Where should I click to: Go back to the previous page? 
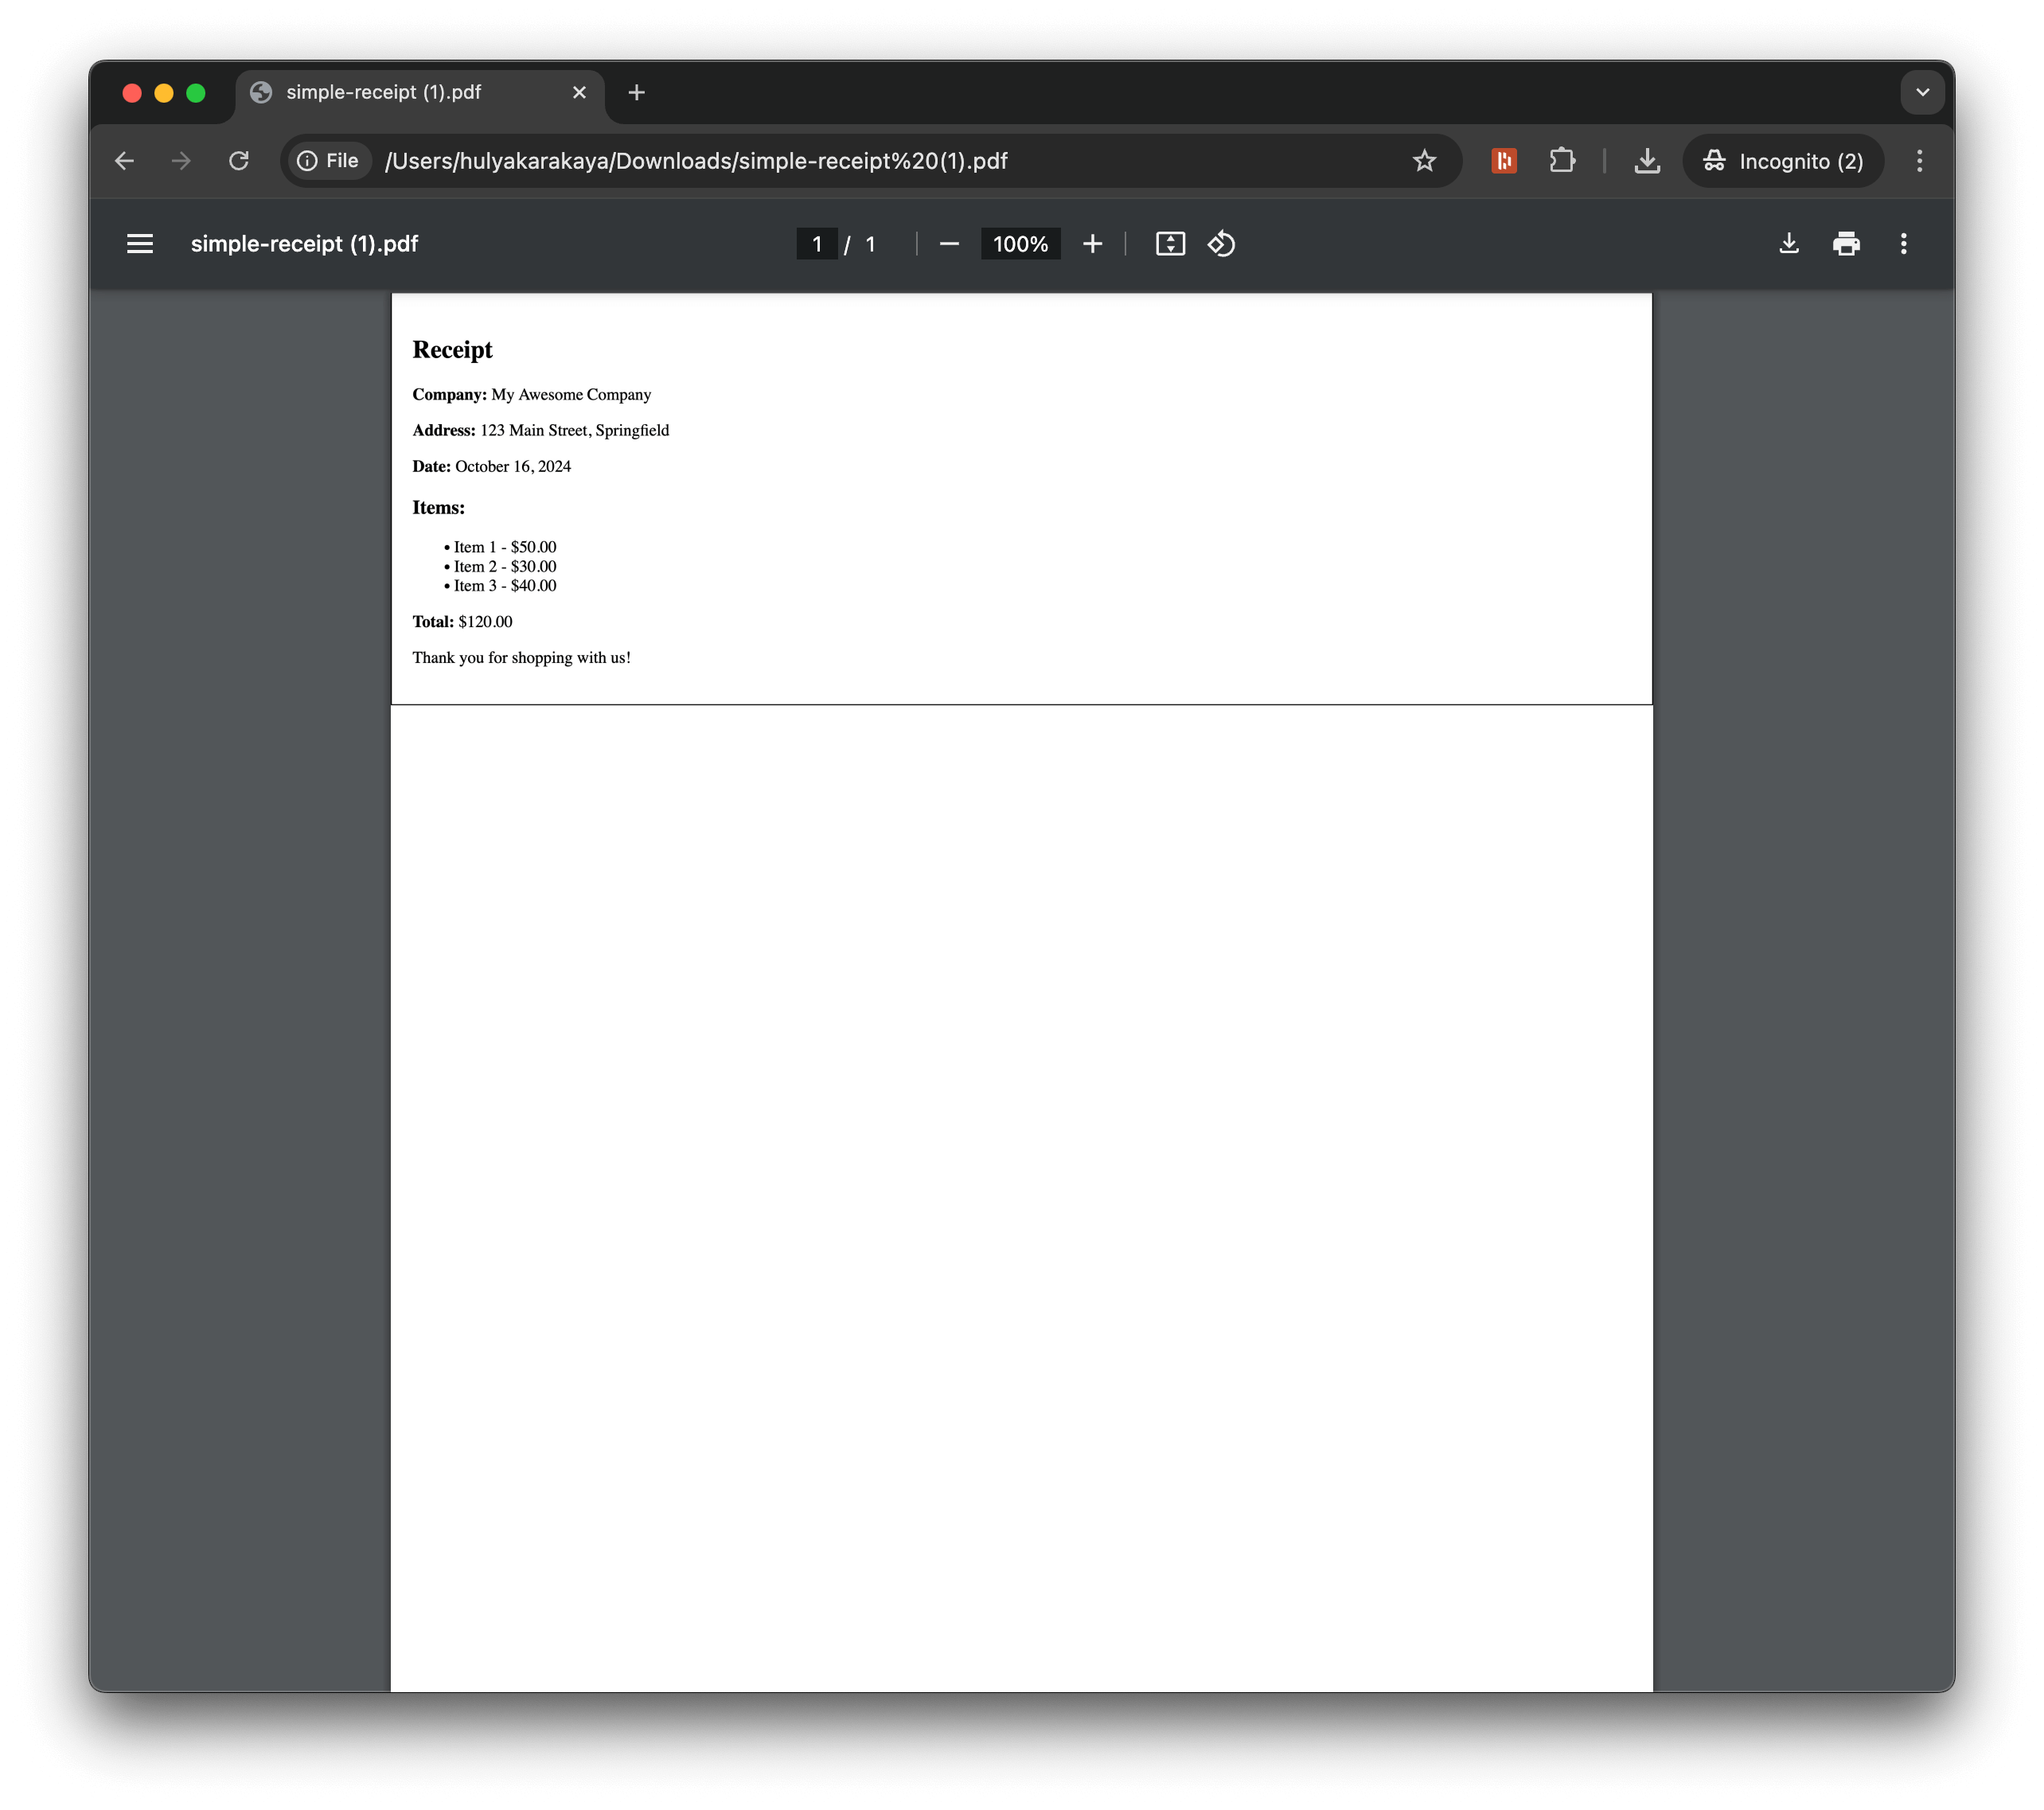click(124, 160)
